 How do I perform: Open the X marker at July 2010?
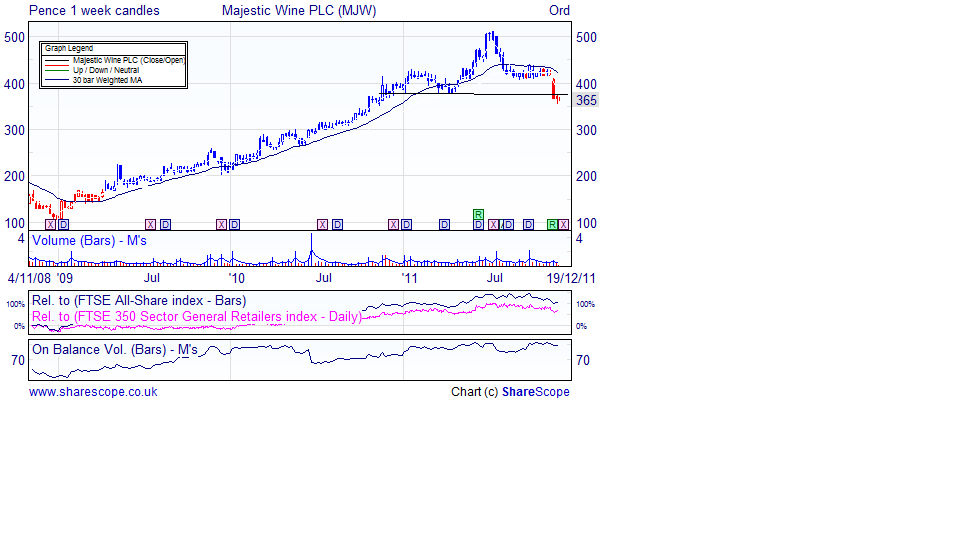click(322, 225)
